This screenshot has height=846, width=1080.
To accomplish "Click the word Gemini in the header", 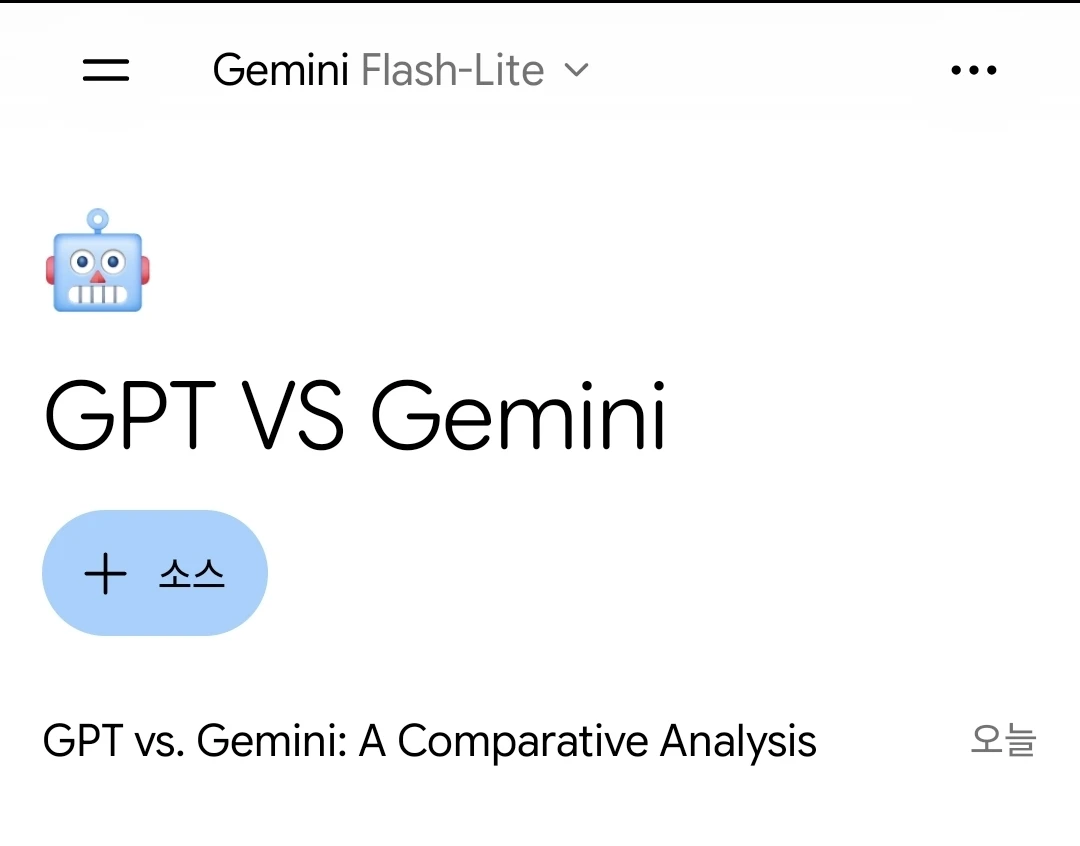I will click(280, 70).
